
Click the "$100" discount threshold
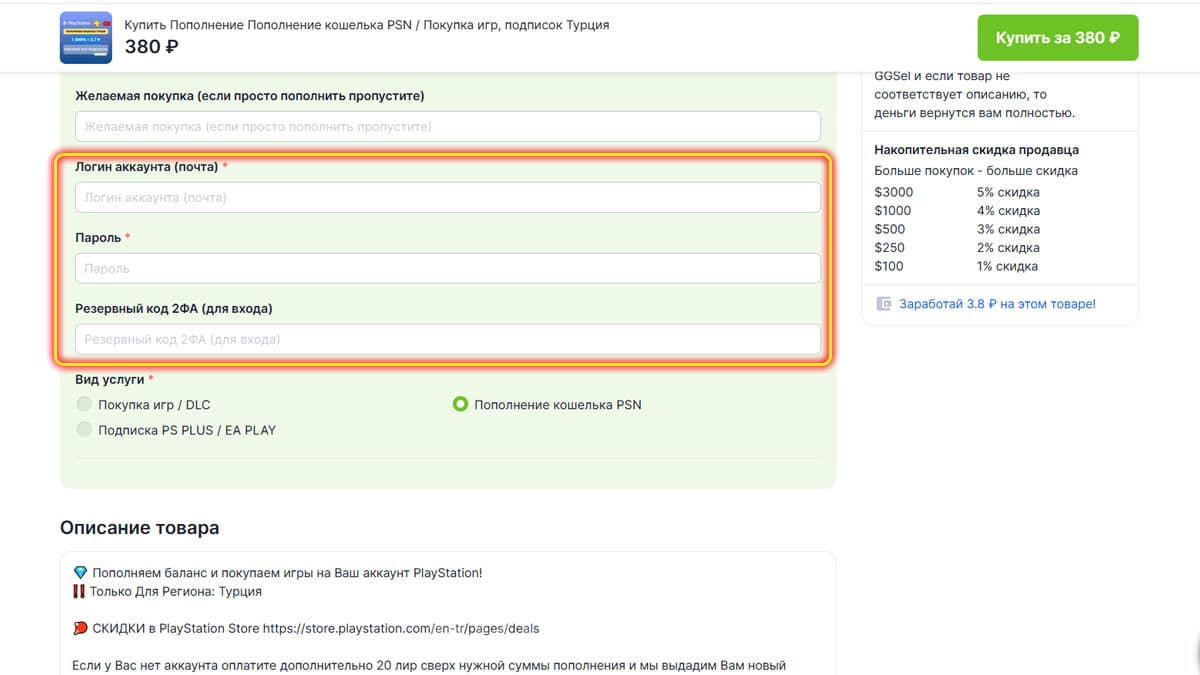(x=889, y=266)
